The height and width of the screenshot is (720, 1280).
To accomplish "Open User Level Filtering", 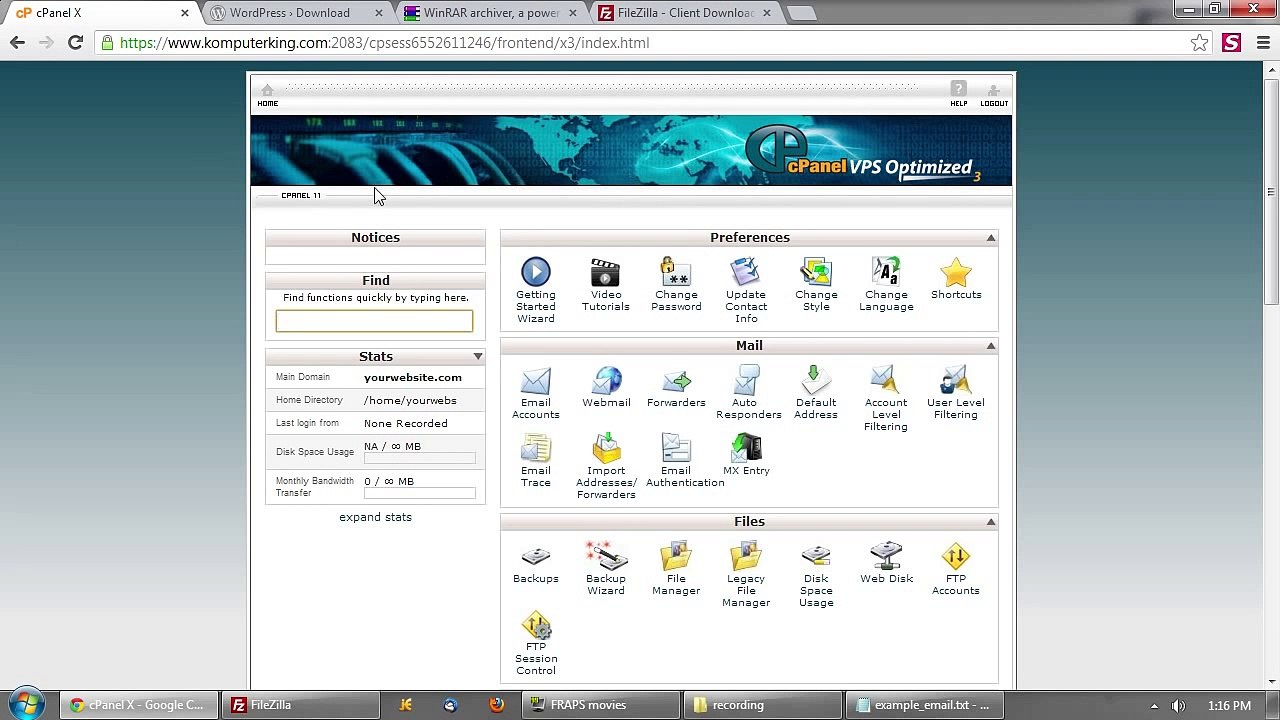I will pyautogui.click(x=956, y=393).
